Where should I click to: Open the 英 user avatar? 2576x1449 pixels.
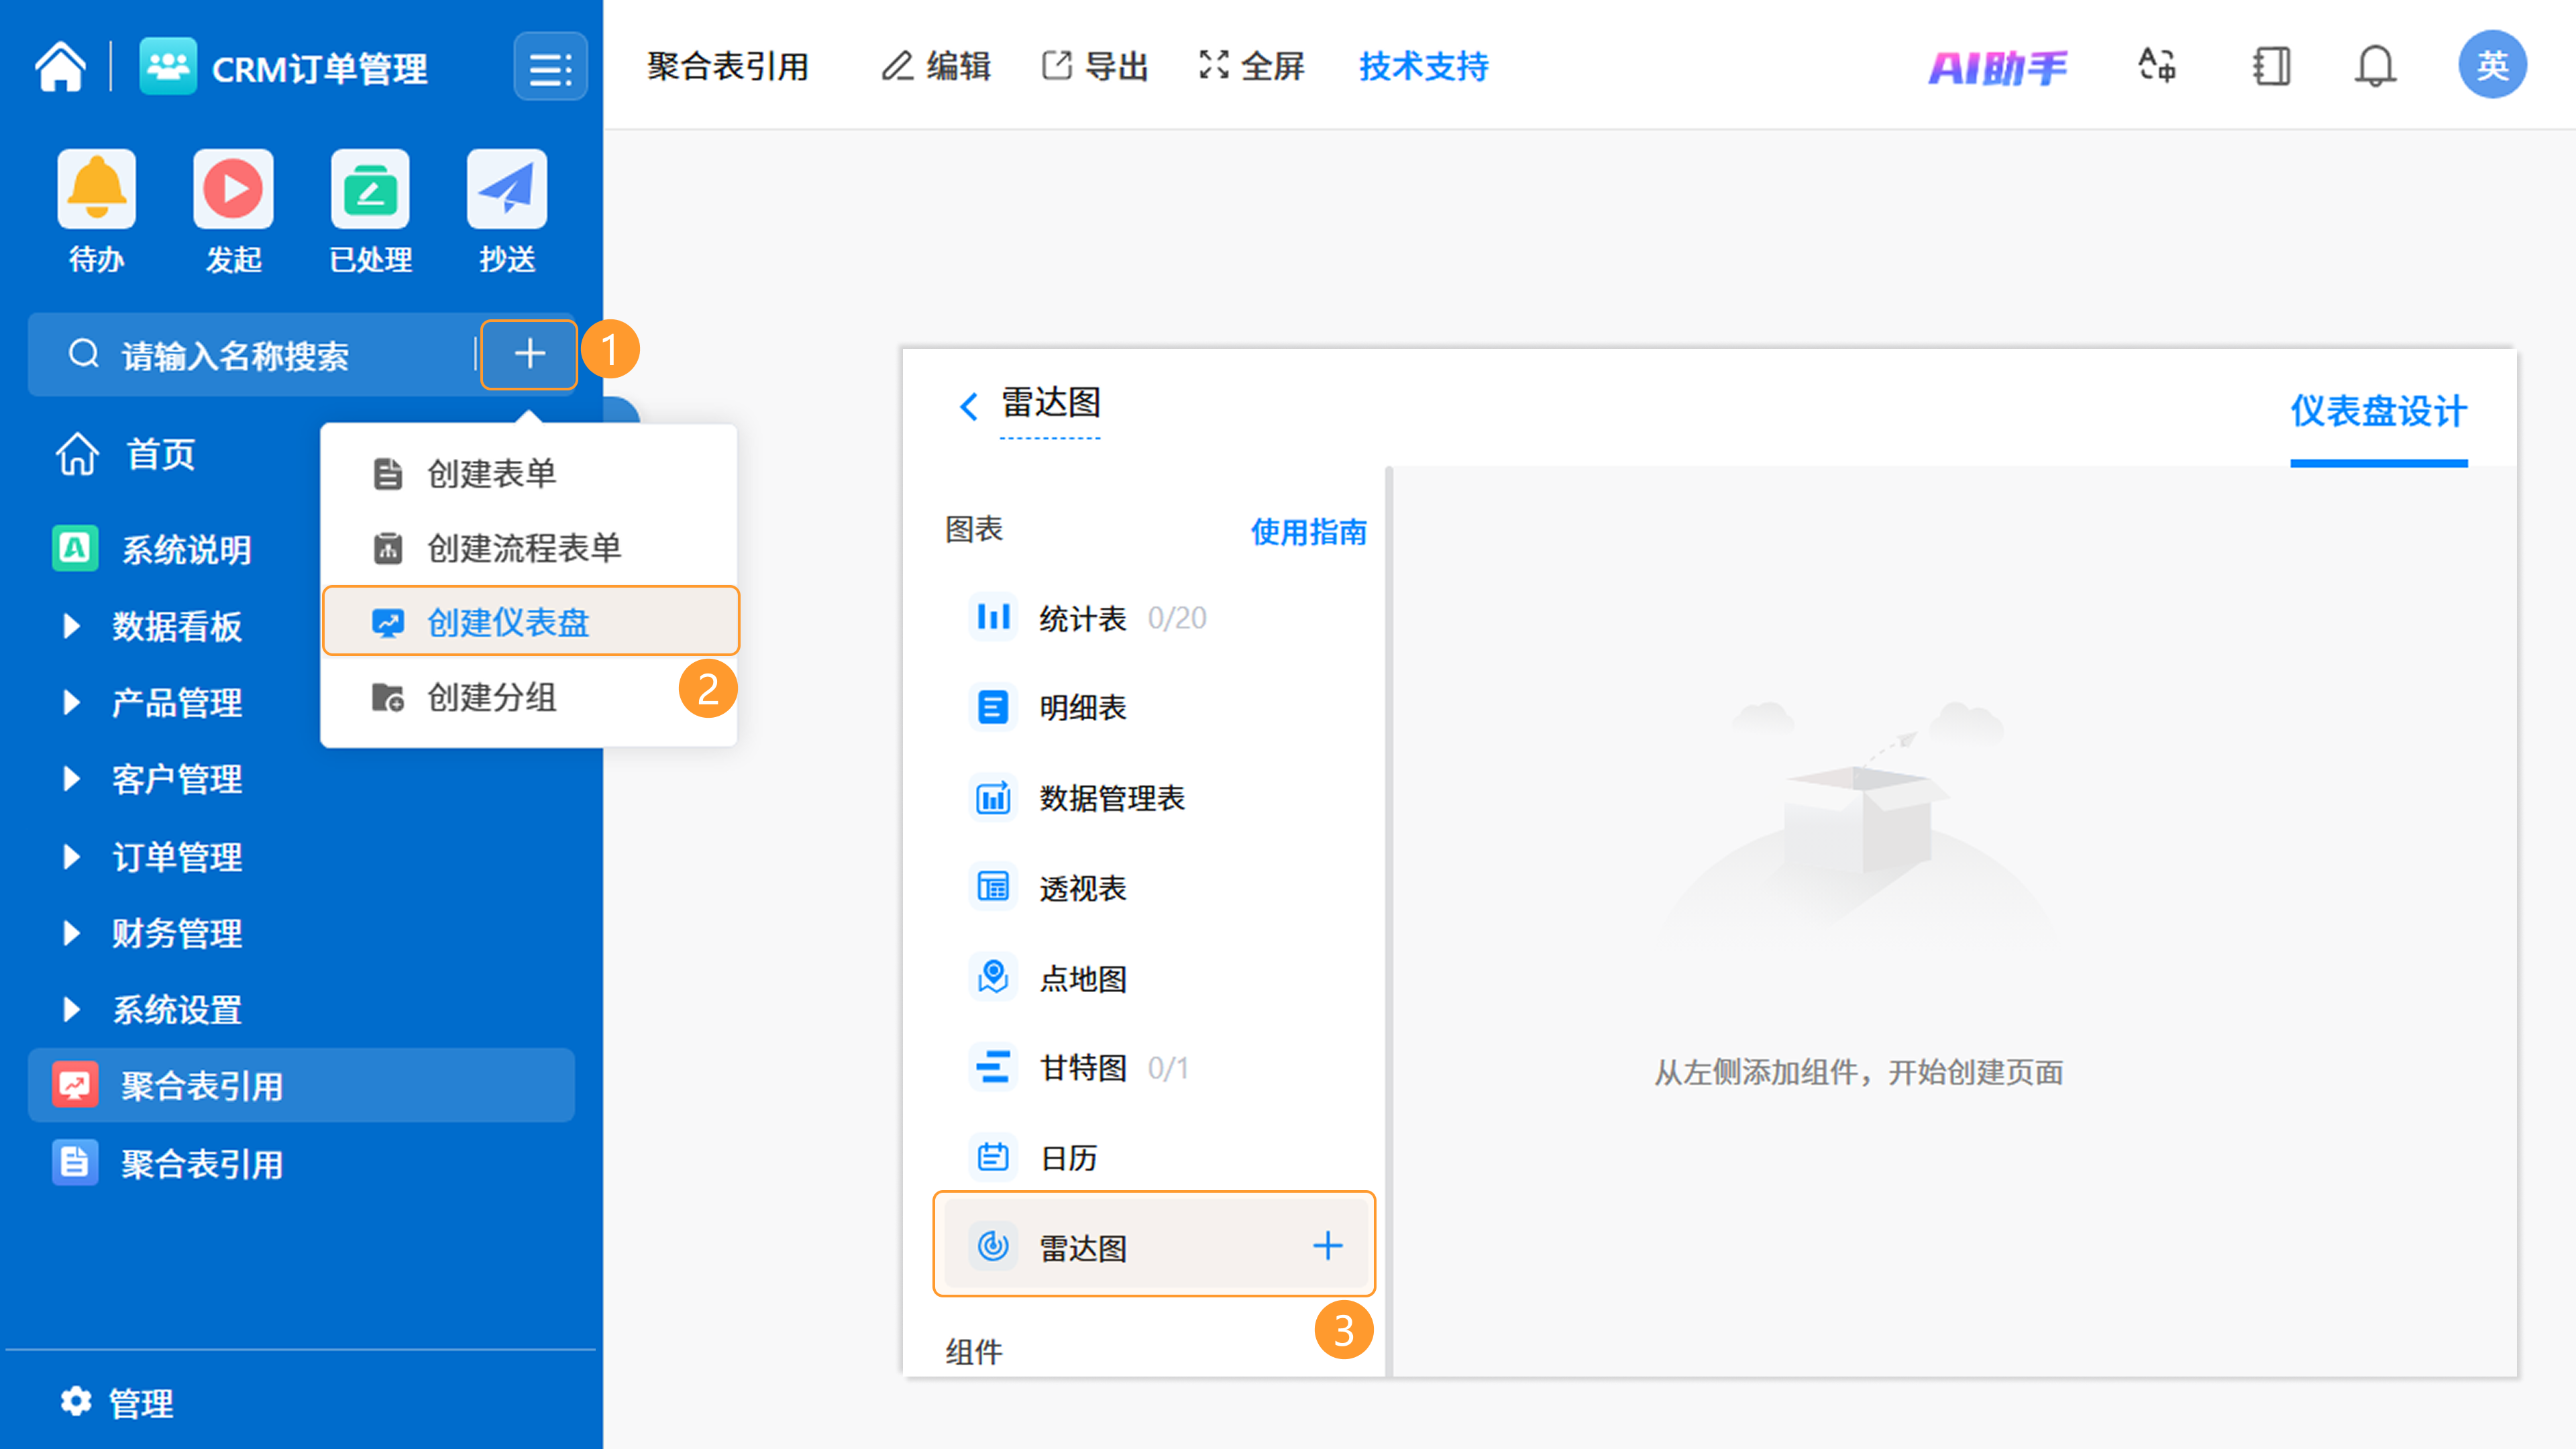(2492, 65)
